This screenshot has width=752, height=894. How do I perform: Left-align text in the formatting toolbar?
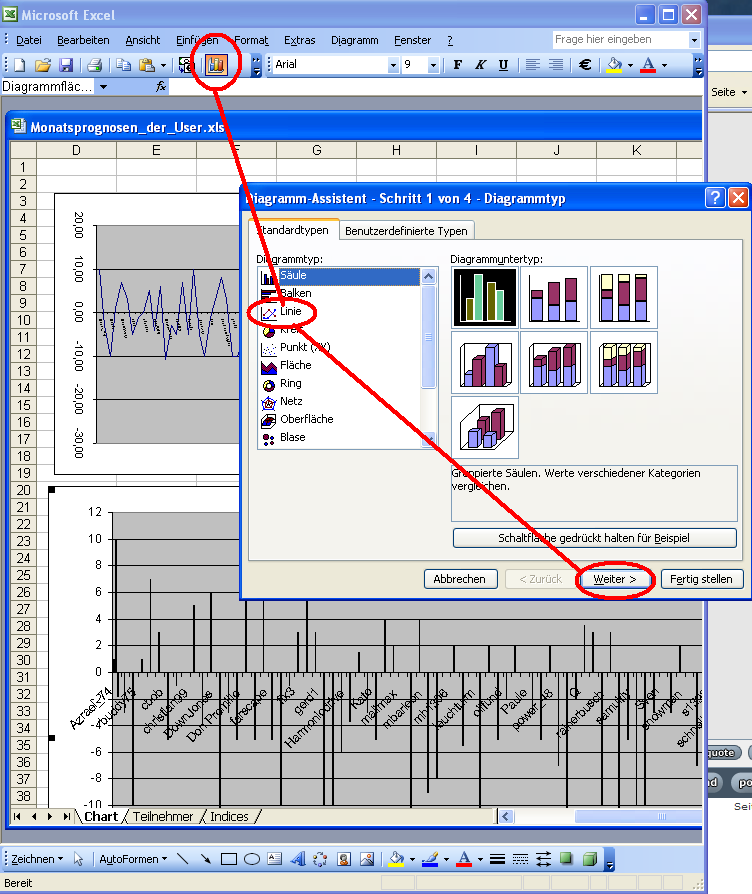click(x=533, y=64)
